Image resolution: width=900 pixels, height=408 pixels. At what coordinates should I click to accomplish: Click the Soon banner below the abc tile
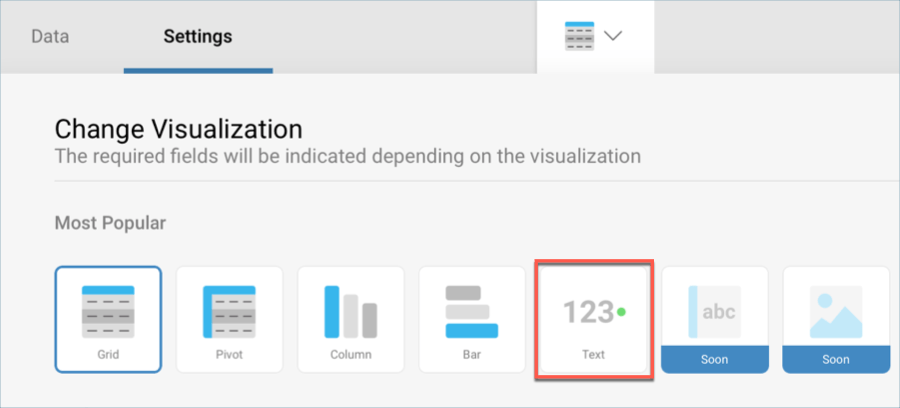point(715,360)
